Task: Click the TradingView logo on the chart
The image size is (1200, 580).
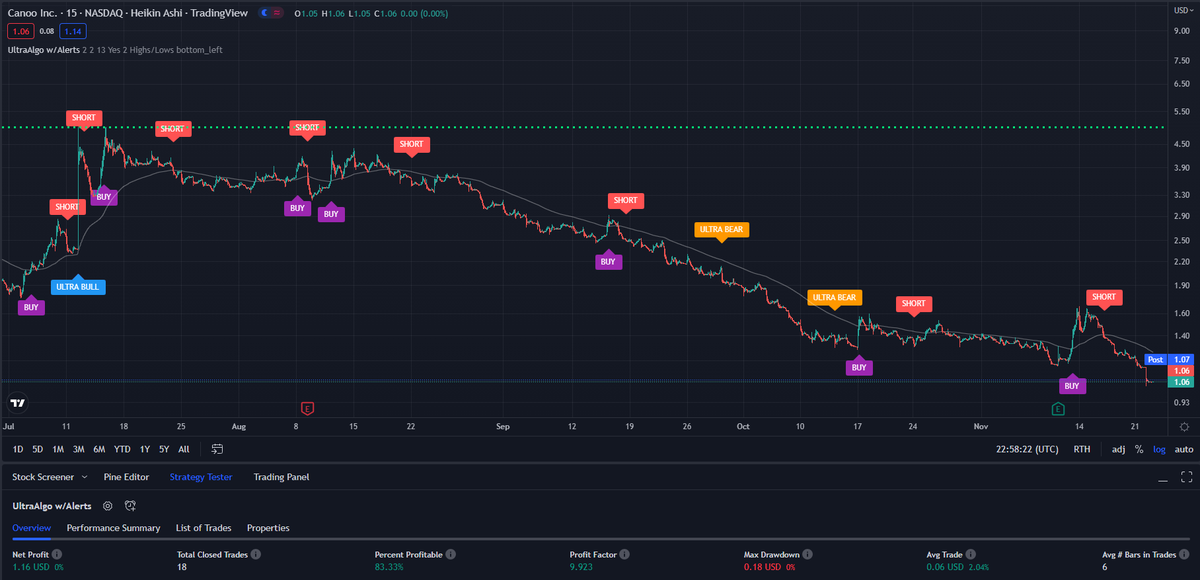Action: pyautogui.click(x=17, y=403)
